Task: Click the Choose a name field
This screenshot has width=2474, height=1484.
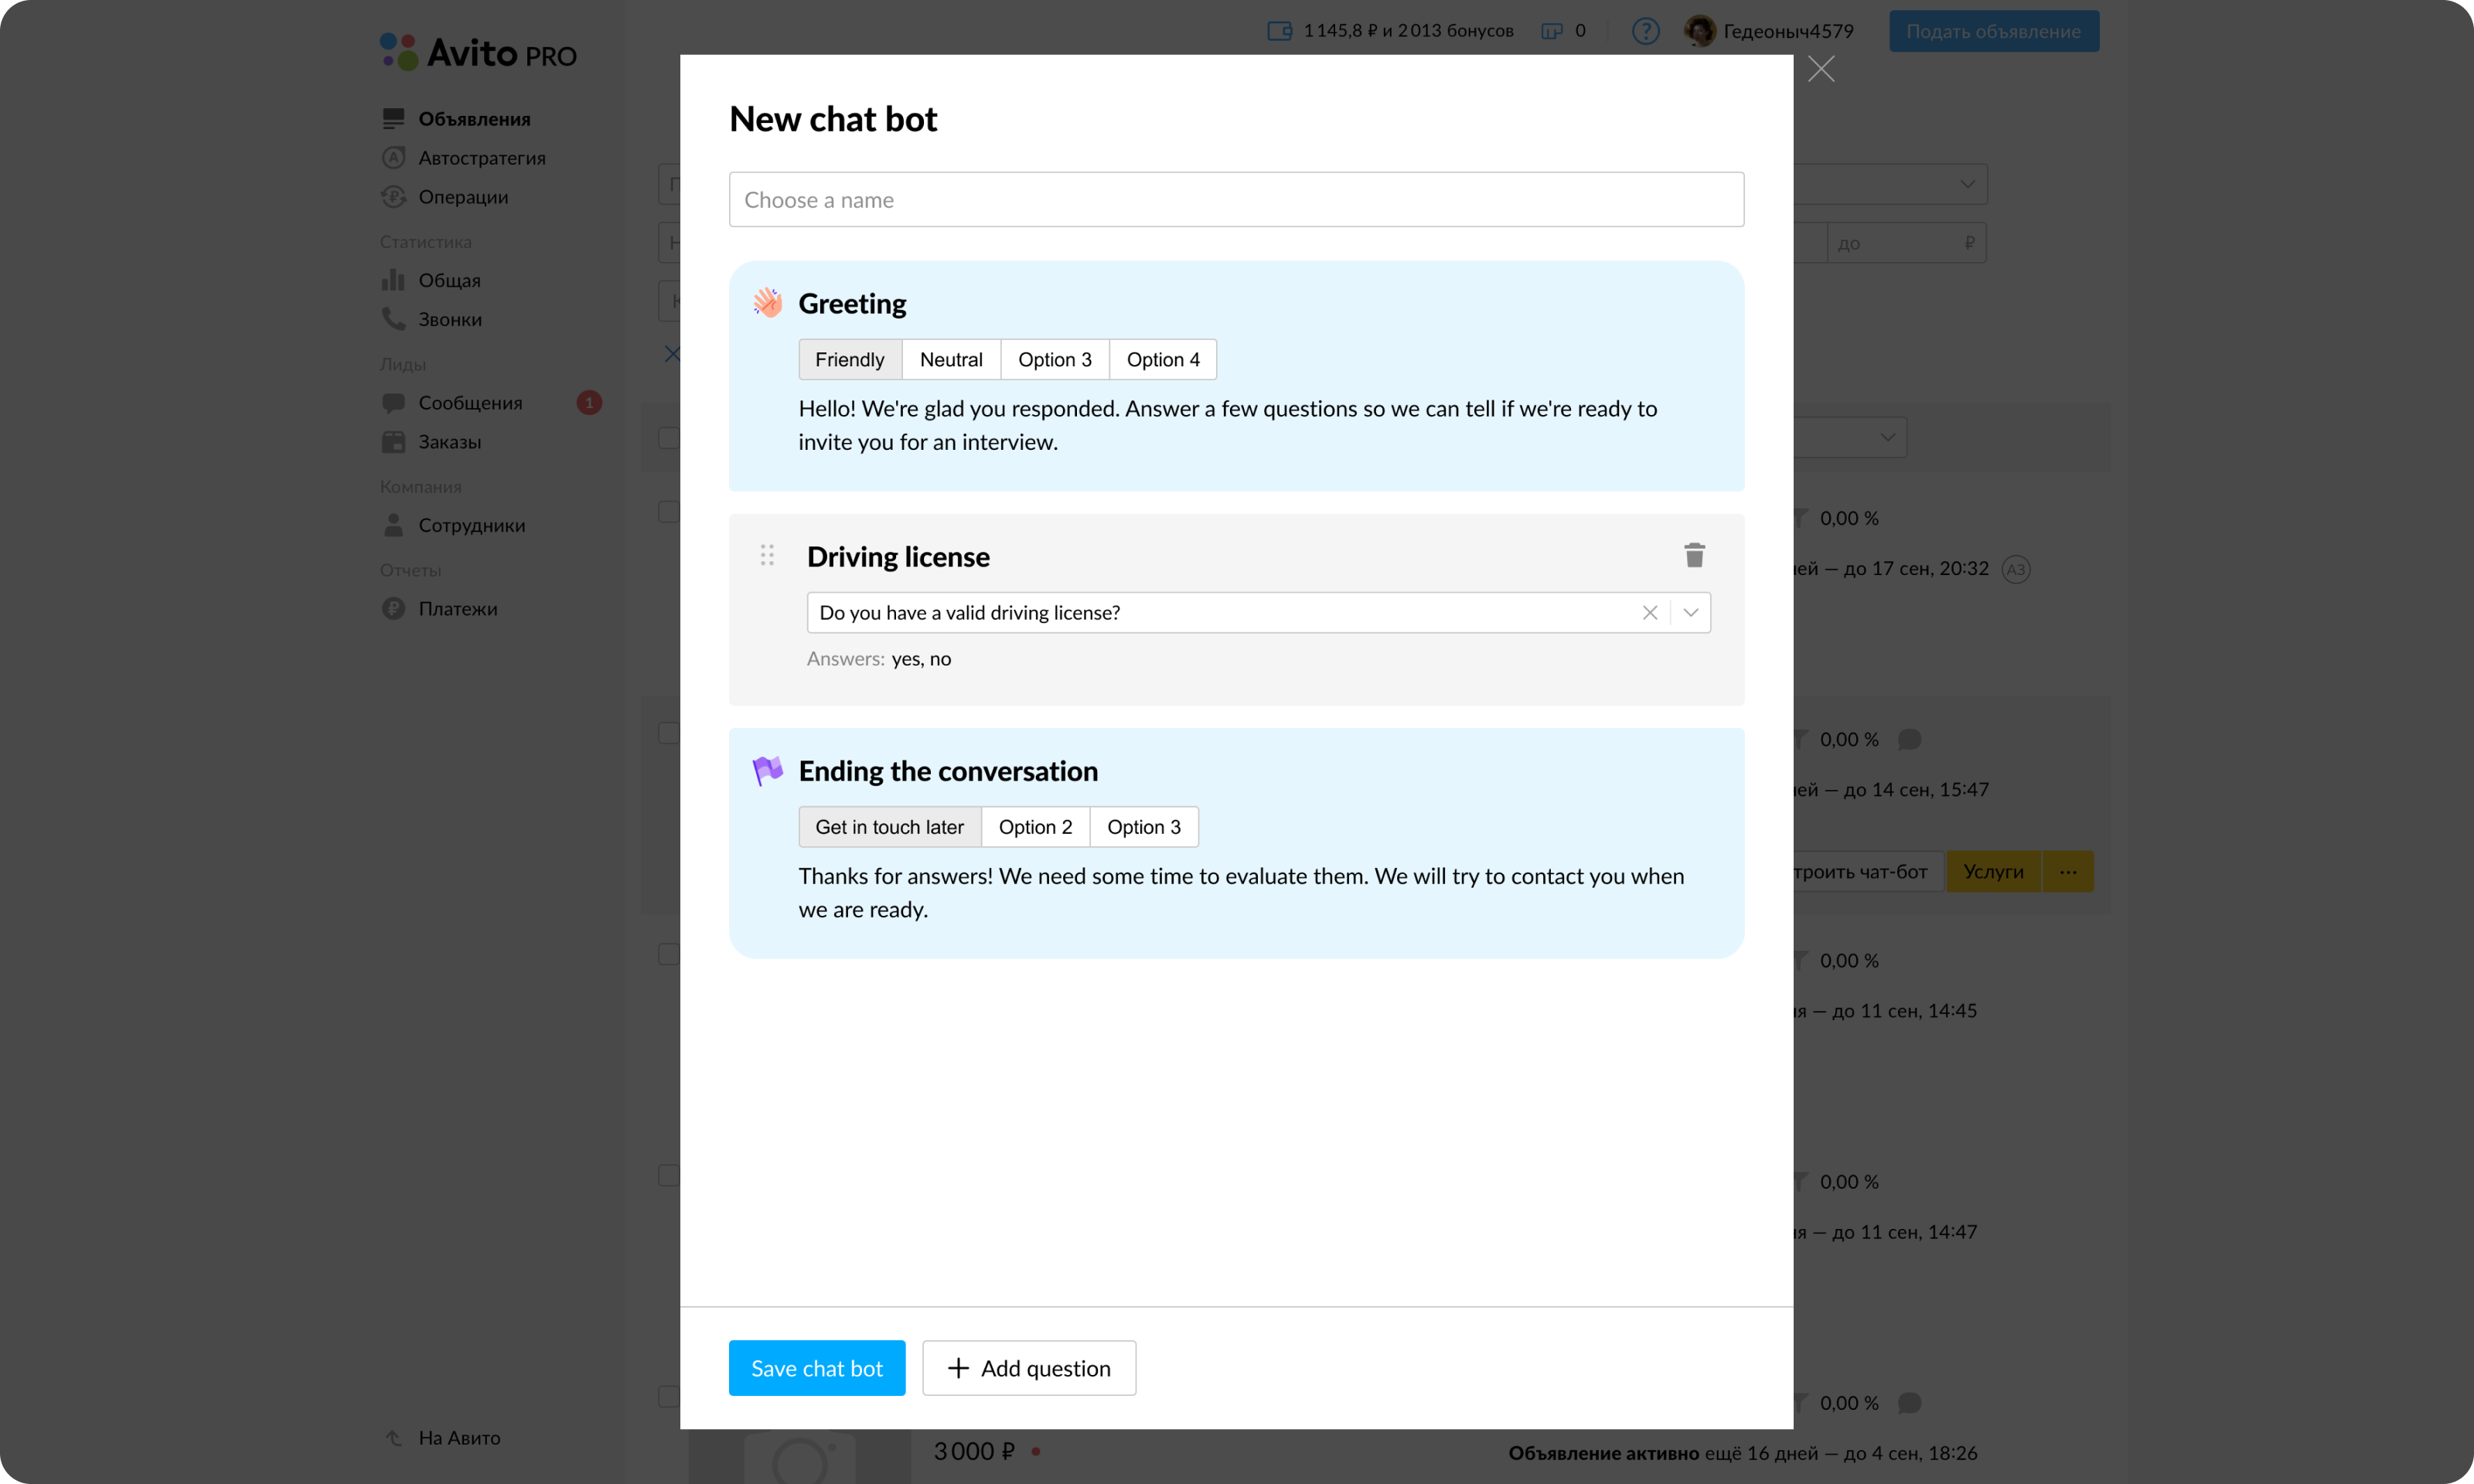Action: [1236, 199]
